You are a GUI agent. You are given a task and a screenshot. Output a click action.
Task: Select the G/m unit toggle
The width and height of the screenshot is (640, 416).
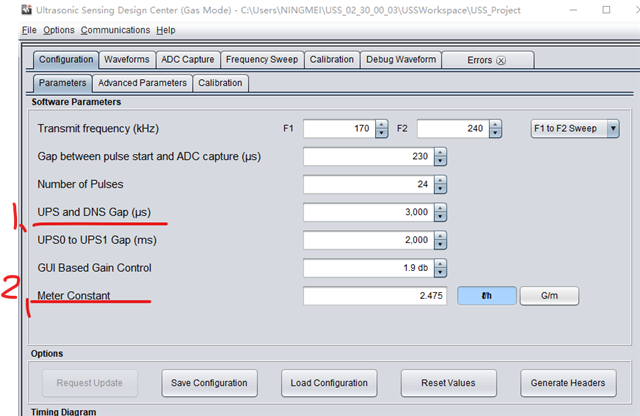coord(549,296)
